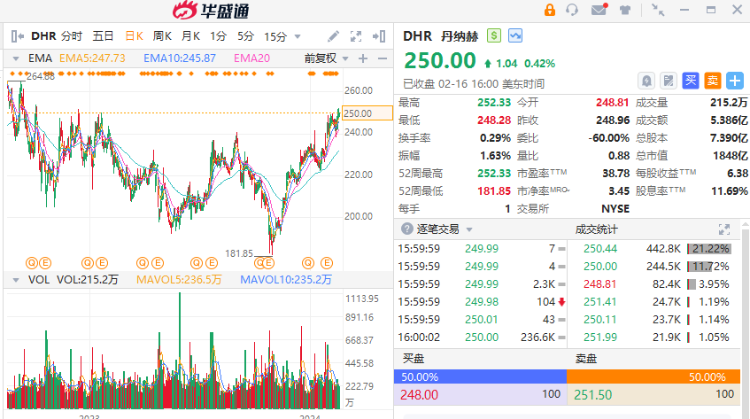Click the large 250.00 price
The width and height of the screenshot is (750, 419).
440,61
